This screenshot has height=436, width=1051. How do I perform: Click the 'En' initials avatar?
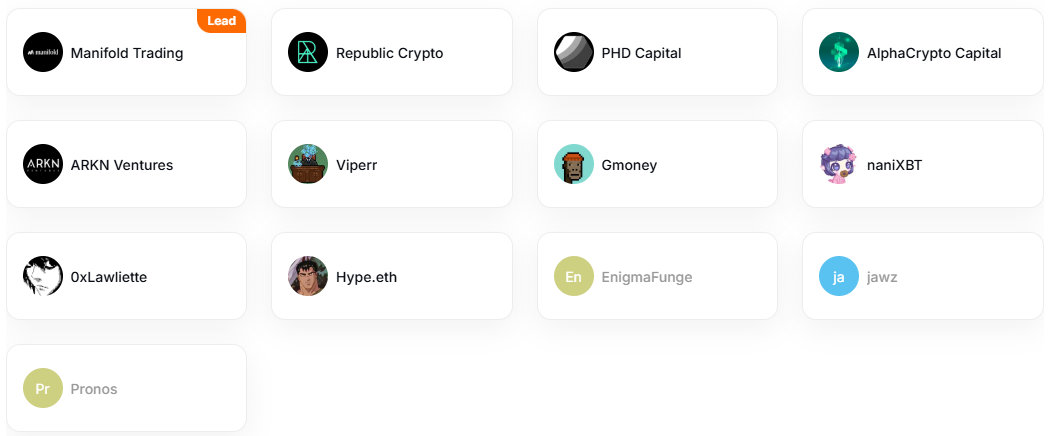[574, 276]
